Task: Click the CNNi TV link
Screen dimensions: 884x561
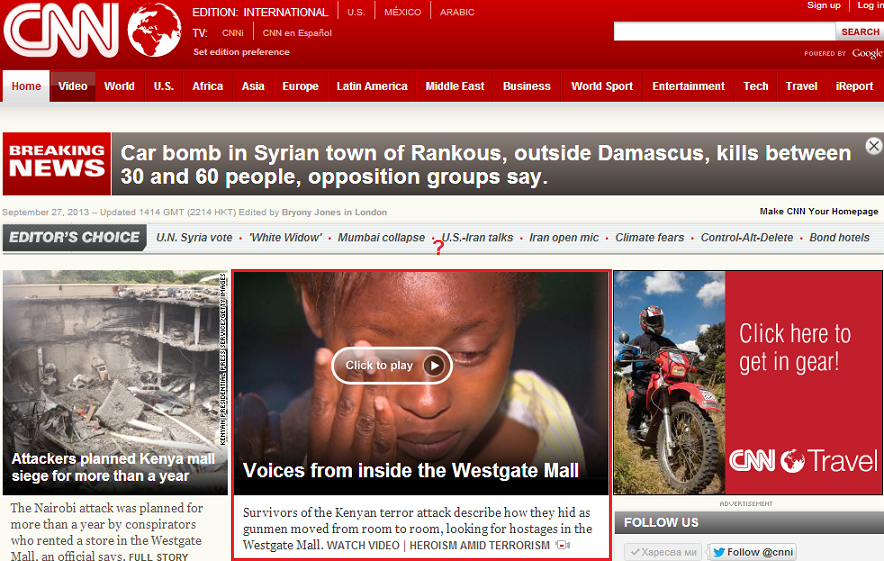Action: (x=233, y=33)
